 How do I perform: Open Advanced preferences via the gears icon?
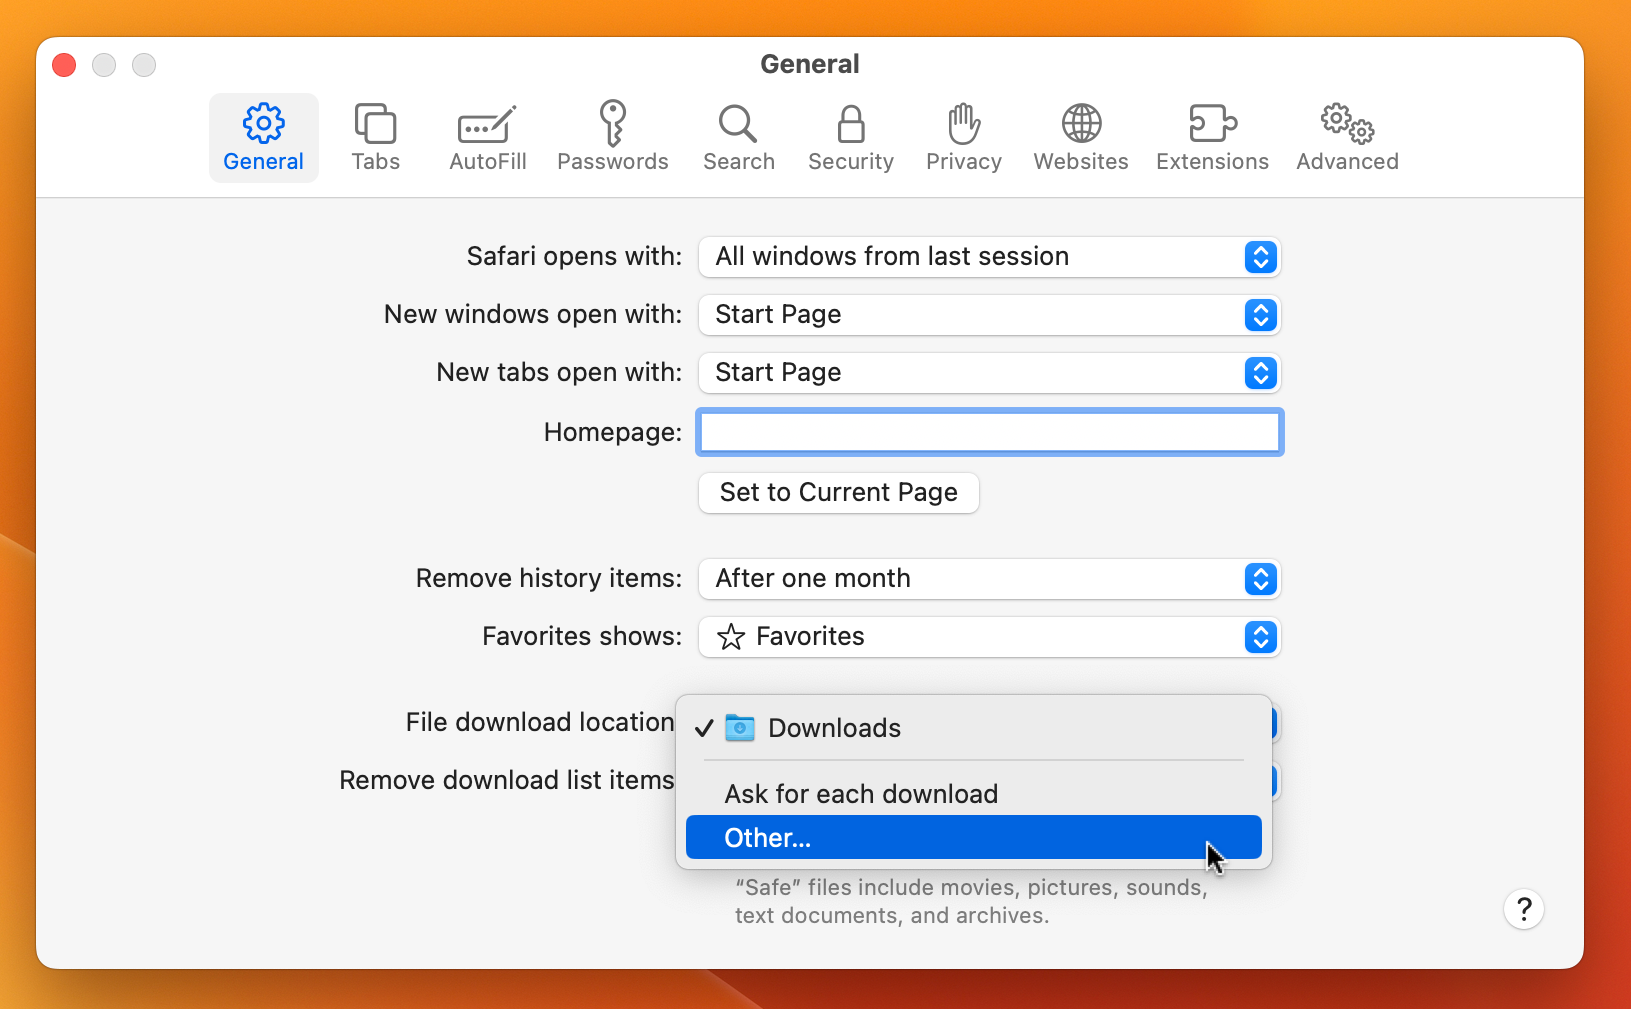coord(1346,137)
